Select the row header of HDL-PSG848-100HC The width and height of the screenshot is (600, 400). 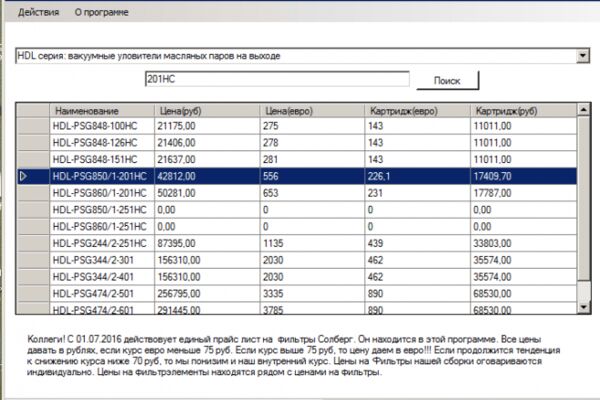(x=33, y=126)
